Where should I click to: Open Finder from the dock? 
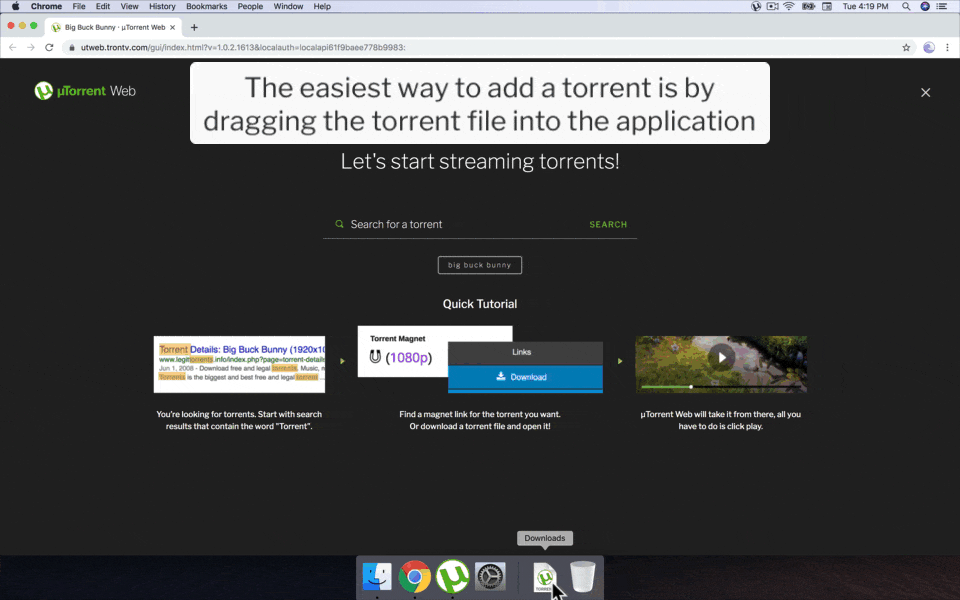[x=377, y=576]
